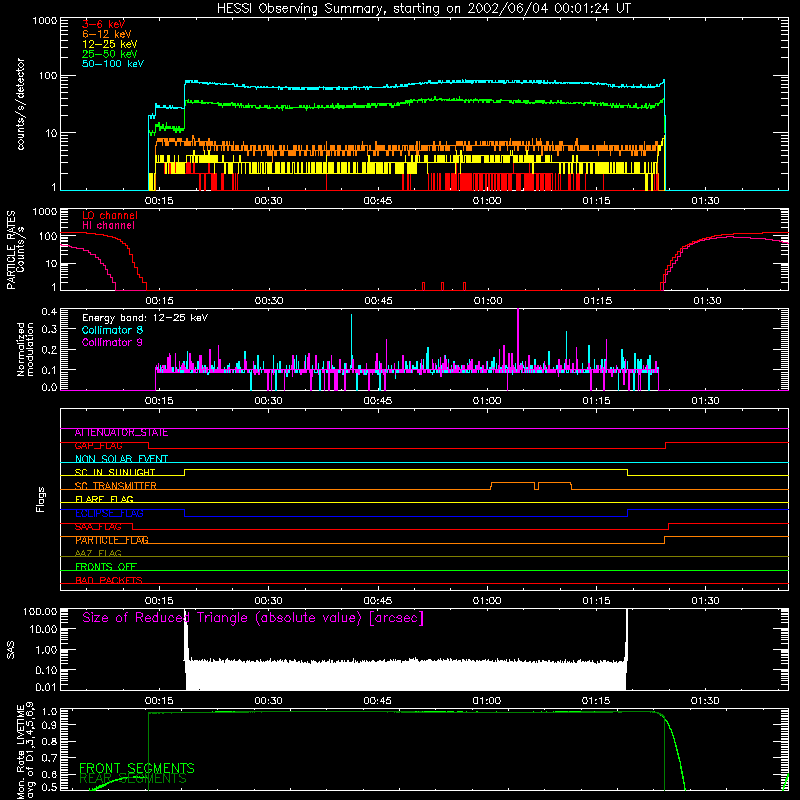Click the NON_SOLAR_EVENT flag label
800x800 pixels.
[x=121, y=459]
